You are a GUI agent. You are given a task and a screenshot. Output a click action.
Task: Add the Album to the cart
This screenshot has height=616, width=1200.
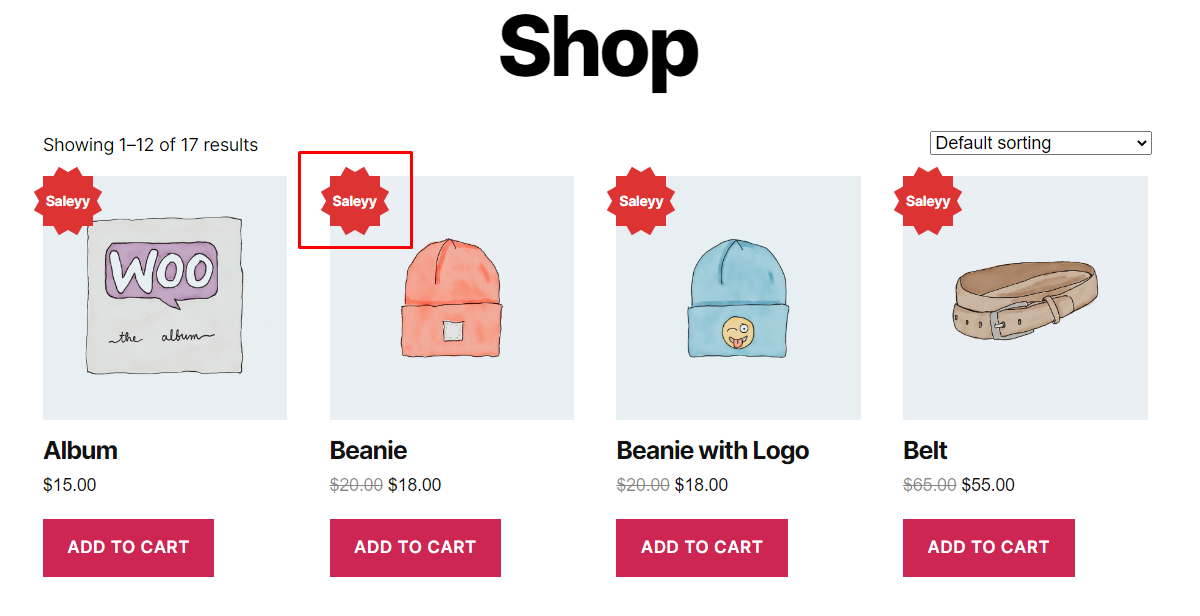pos(128,547)
